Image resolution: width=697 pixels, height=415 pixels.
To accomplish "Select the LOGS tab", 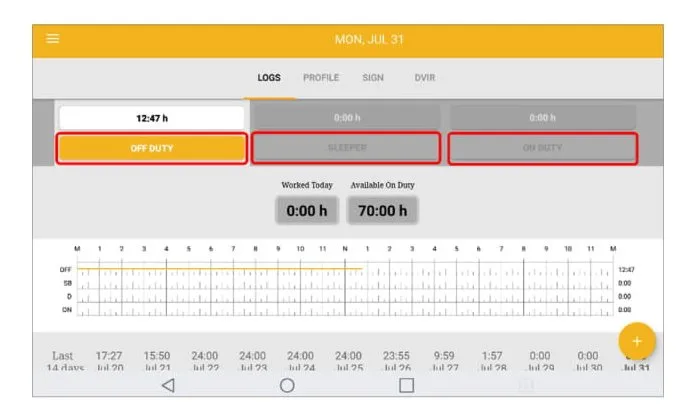I will point(269,78).
